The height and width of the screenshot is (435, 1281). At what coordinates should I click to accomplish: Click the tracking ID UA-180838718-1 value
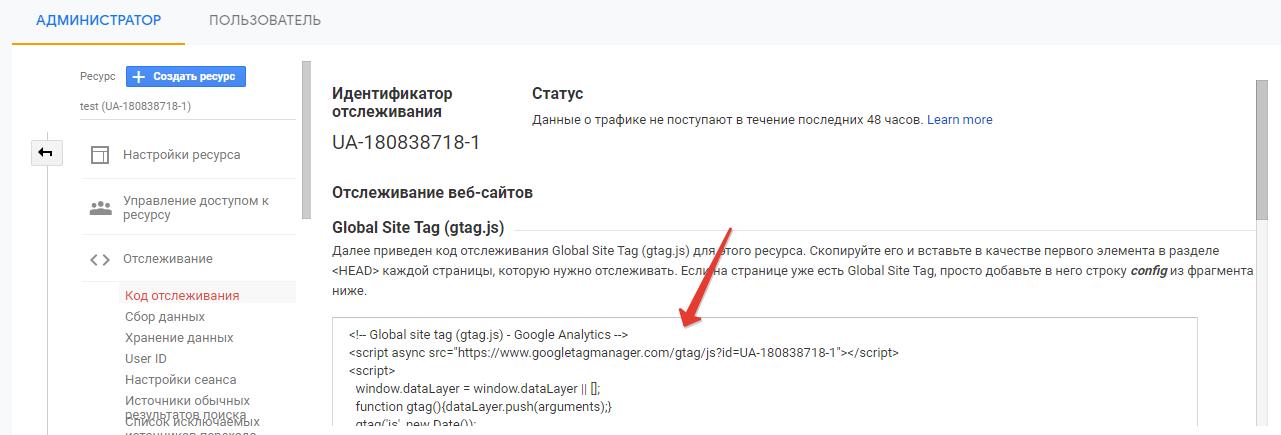point(406,142)
